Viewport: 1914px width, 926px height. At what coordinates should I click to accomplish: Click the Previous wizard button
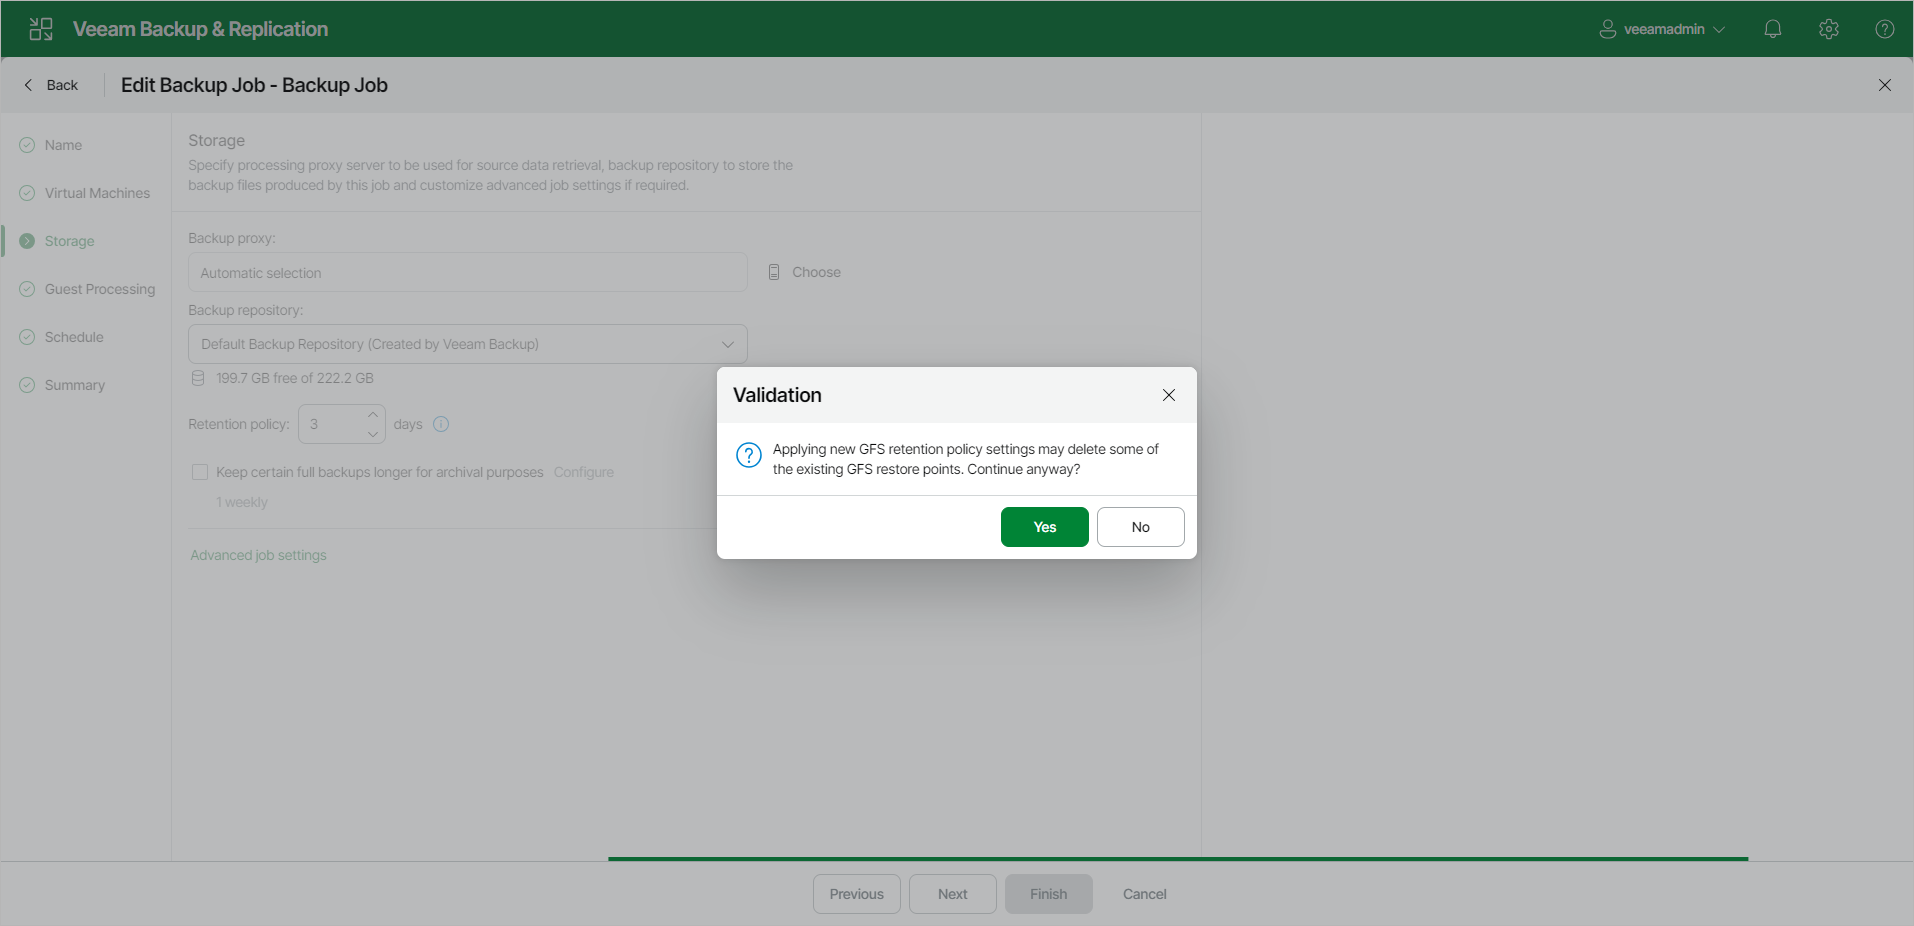(857, 894)
